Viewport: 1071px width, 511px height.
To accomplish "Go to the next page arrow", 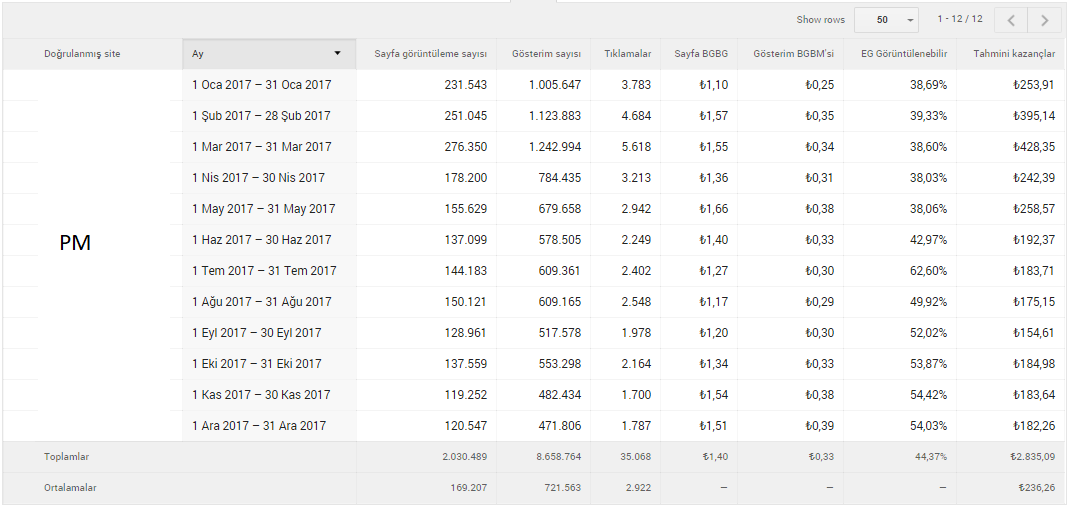I will click(1044, 20).
